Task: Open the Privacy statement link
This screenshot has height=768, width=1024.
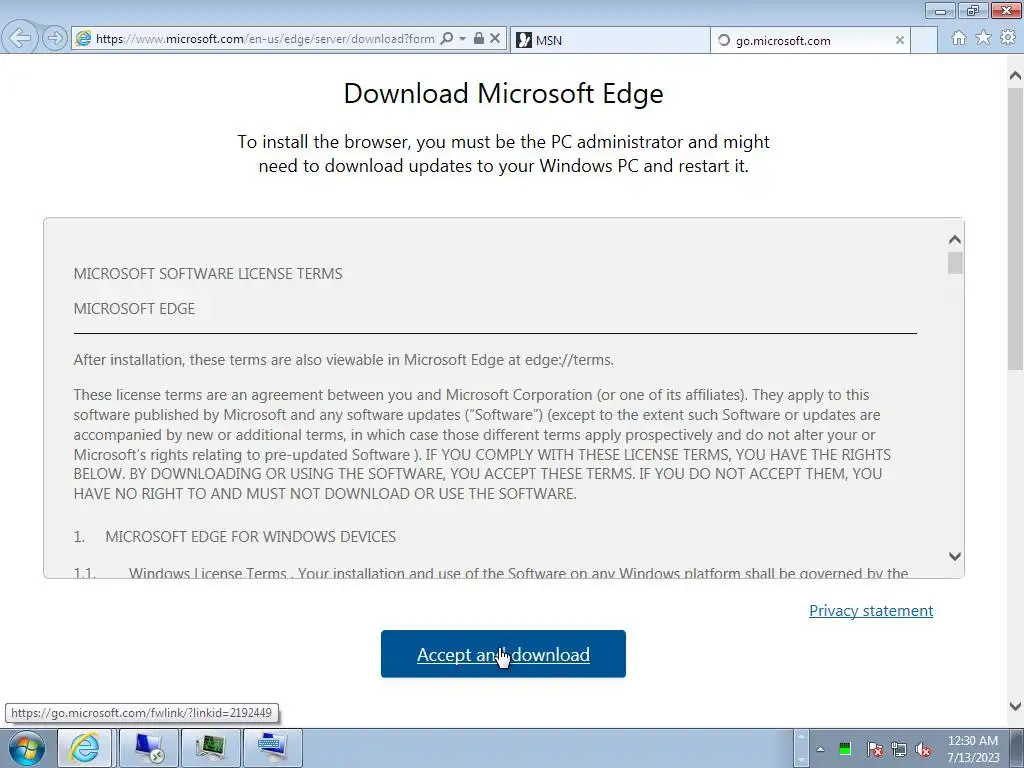Action: click(x=871, y=611)
